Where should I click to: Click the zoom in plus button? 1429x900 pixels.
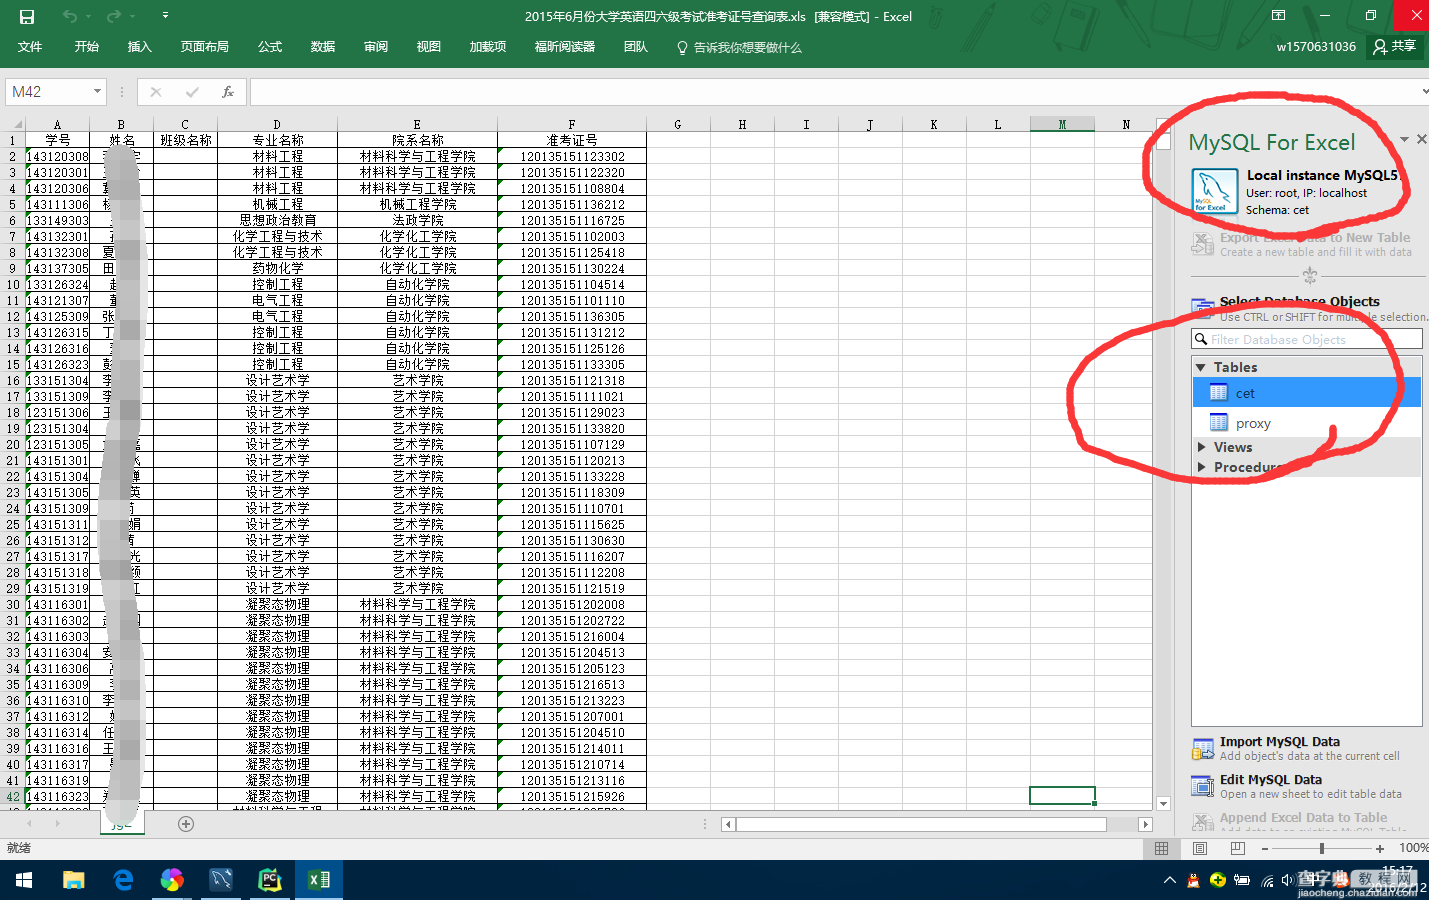[x=1380, y=848]
